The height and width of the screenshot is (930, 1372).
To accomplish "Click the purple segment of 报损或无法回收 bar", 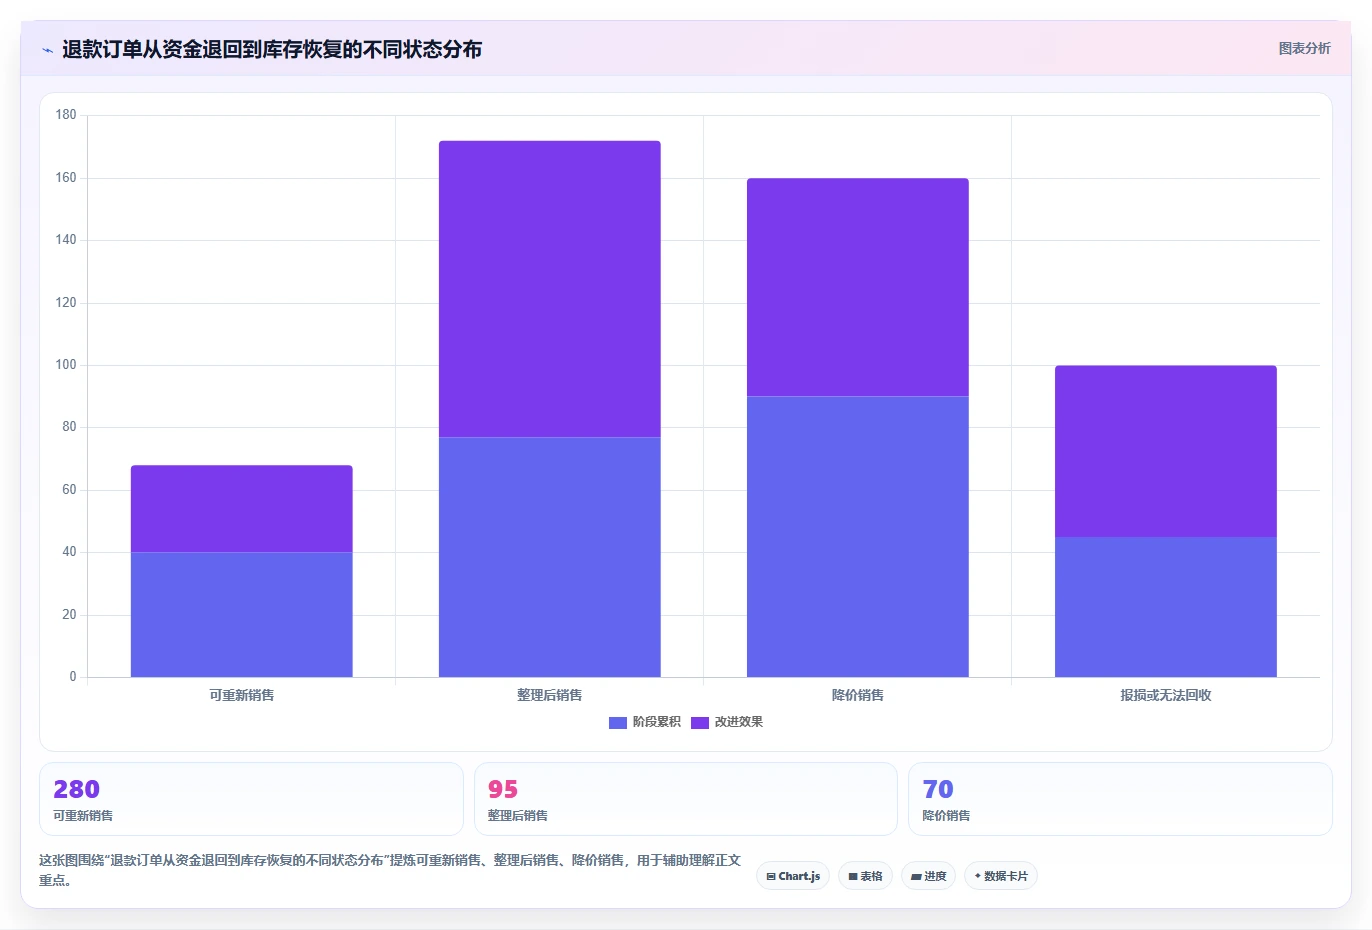I will [1166, 451].
